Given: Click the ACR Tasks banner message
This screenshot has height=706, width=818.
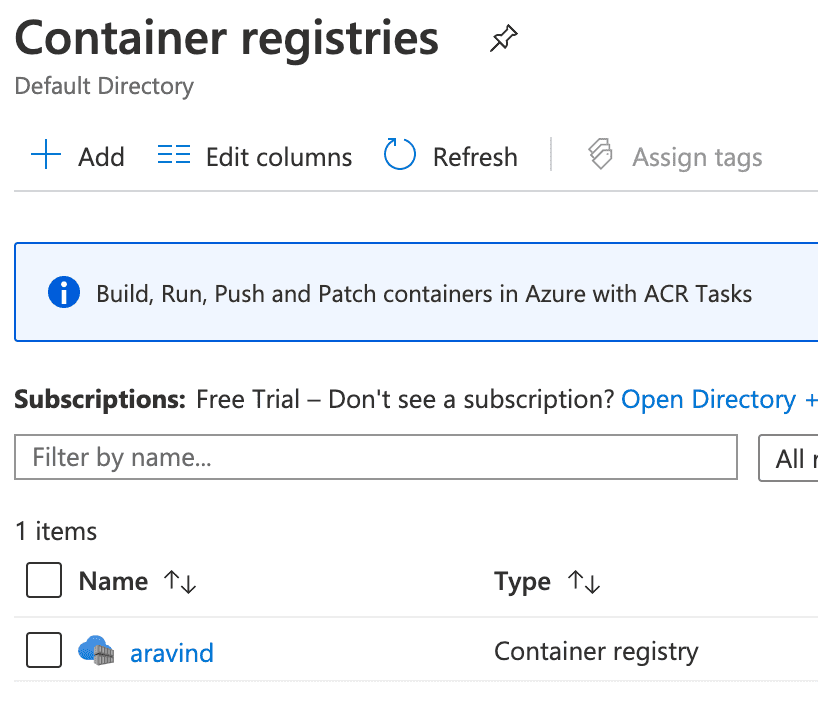Looking at the screenshot, I should click(424, 294).
